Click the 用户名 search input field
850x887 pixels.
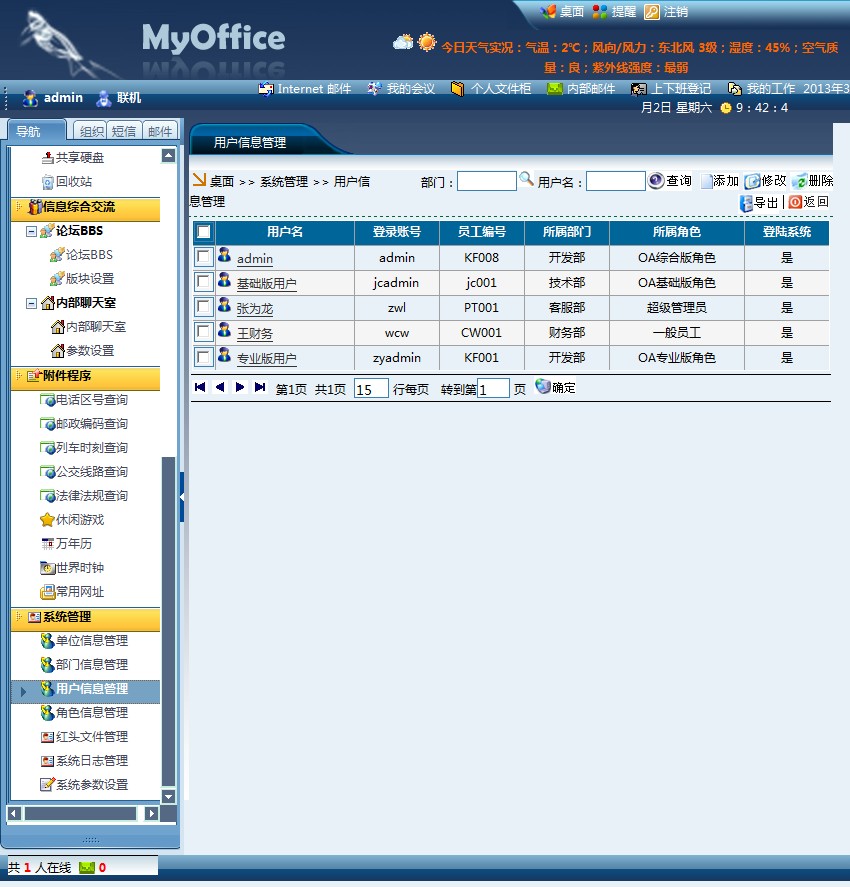pyautogui.click(x=615, y=181)
